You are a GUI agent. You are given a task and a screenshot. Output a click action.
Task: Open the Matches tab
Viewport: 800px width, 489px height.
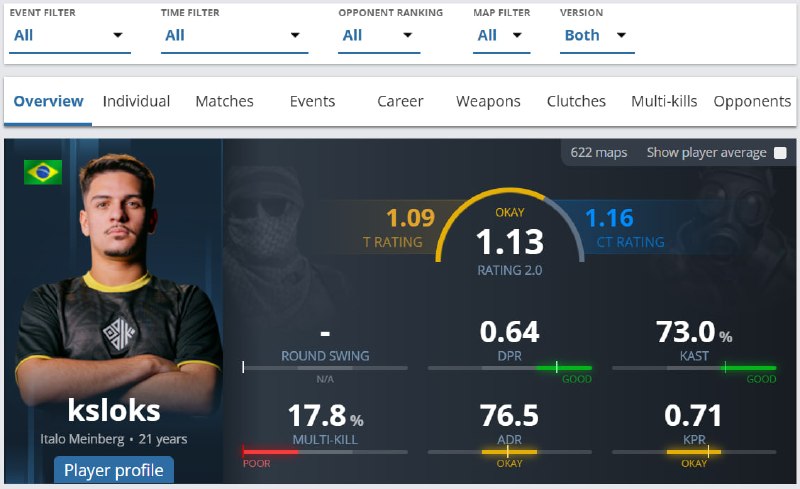pyautogui.click(x=224, y=101)
